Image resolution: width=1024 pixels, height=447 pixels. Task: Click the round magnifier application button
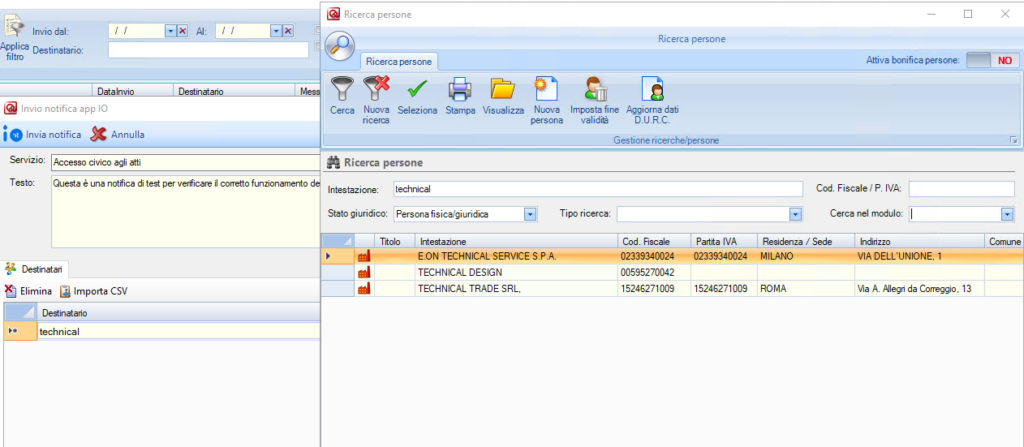click(x=340, y=46)
